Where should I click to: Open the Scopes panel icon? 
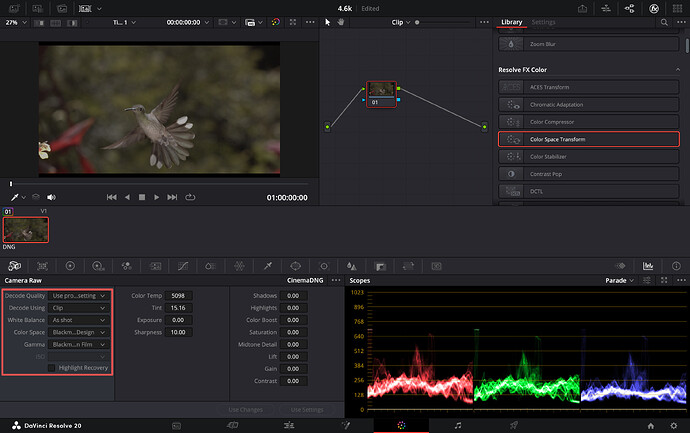648,266
